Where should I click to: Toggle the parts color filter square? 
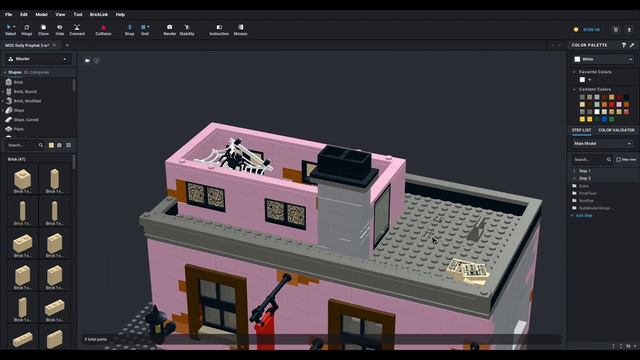51,145
